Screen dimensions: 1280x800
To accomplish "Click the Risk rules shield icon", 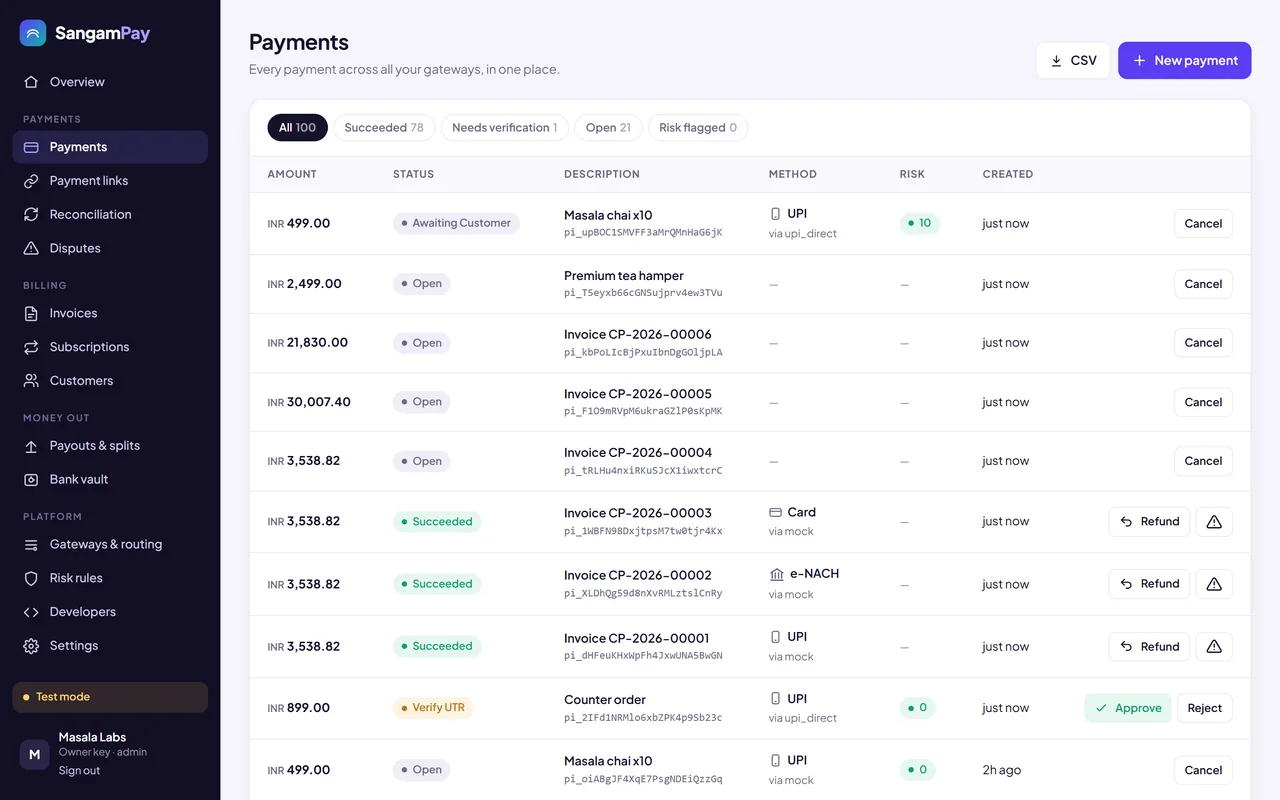I will click(x=31, y=579).
